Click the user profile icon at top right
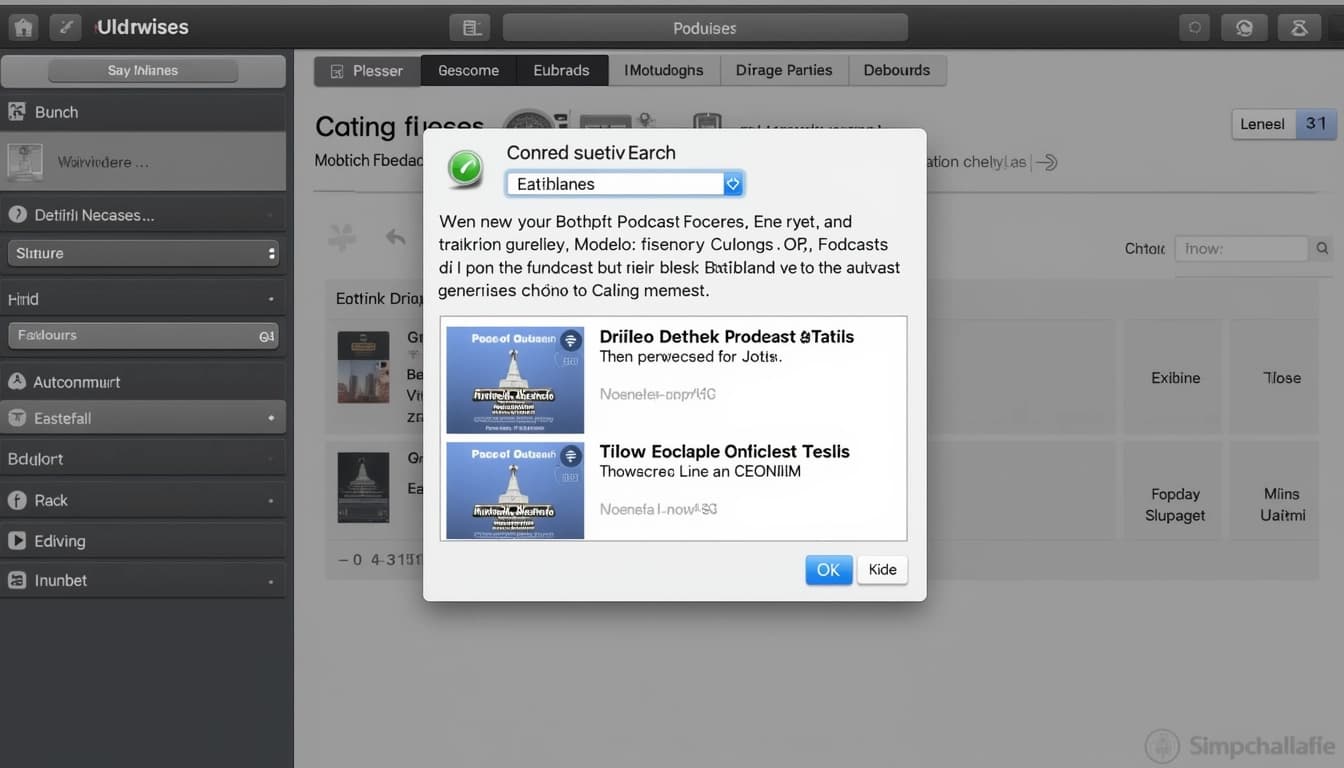Screen dimensions: 1344x768 coord(1299,28)
